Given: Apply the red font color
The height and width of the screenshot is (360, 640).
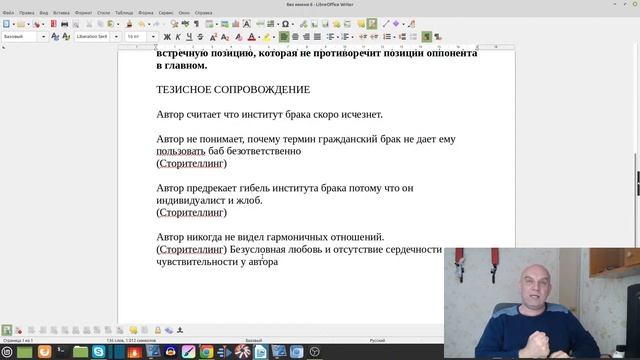Looking at the screenshot, I should pyautogui.click(x=252, y=37).
